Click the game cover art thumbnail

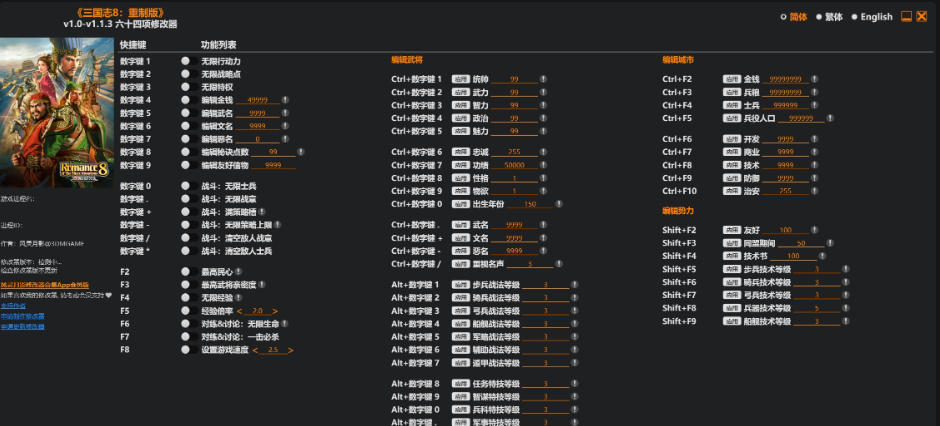click(x=56, y=113)
